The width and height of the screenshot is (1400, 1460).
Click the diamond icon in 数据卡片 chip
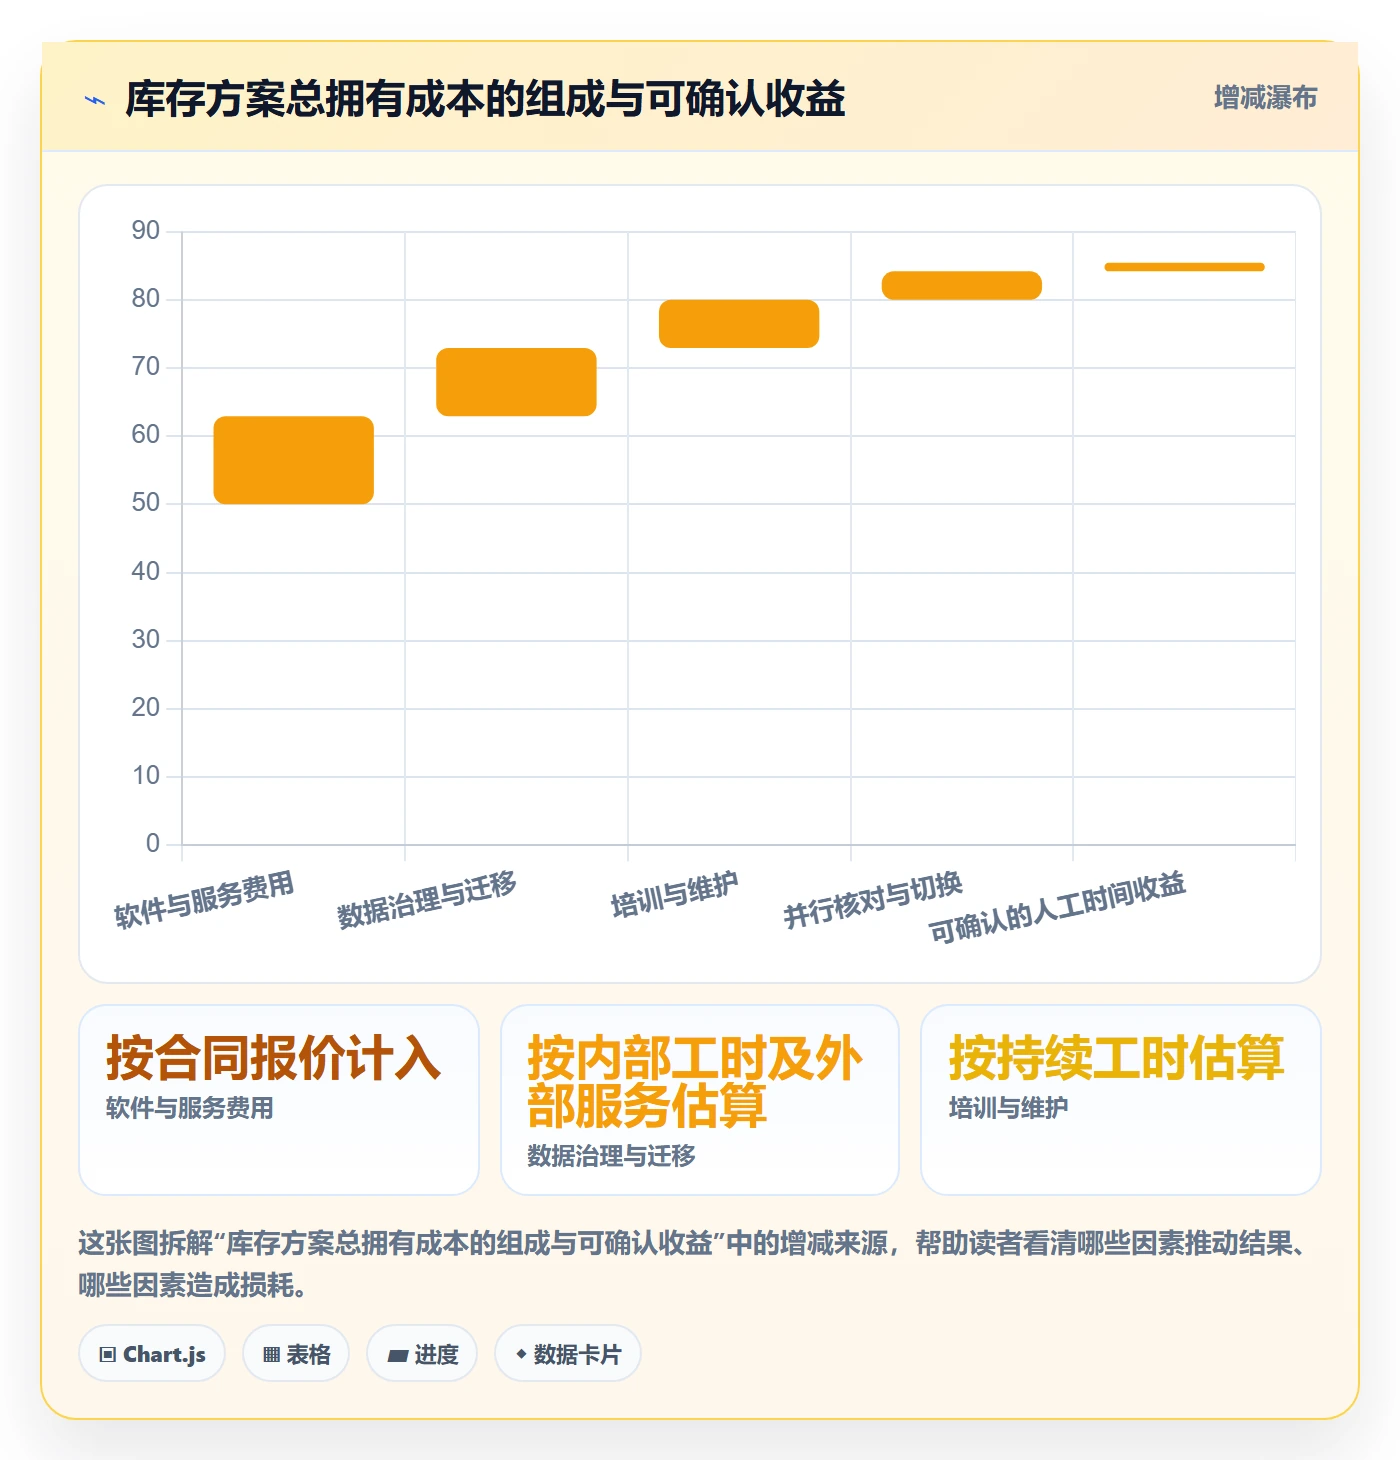pyautogui.click(x=521, y=1354)
